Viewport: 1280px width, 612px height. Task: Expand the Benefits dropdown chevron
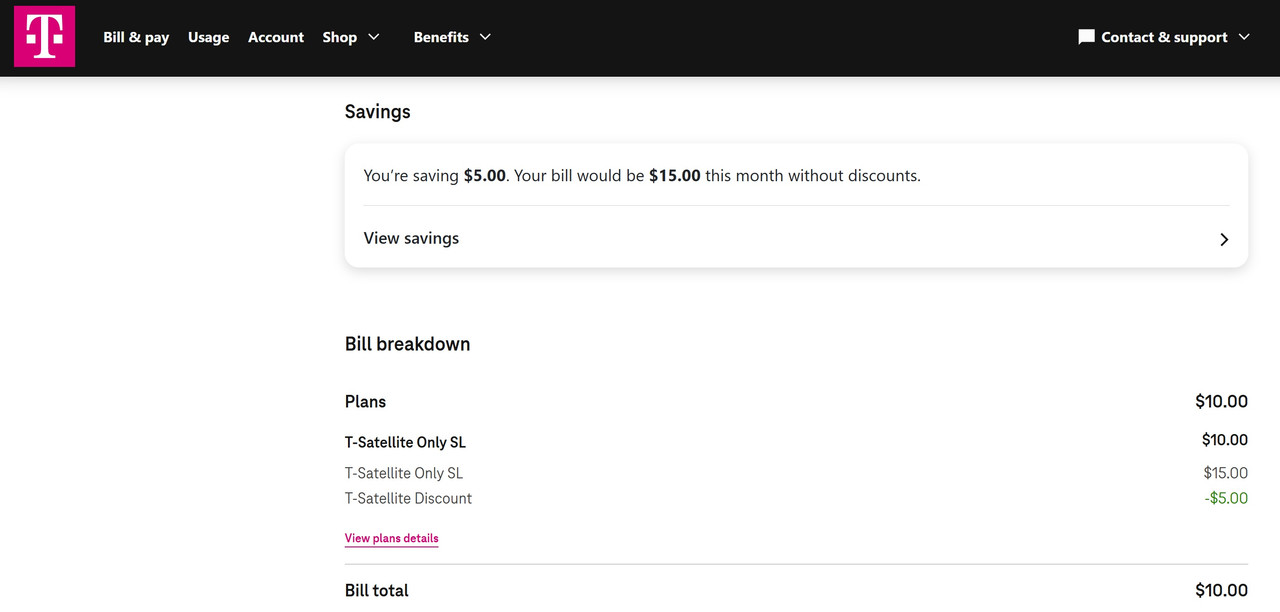[x=485, y=37]
